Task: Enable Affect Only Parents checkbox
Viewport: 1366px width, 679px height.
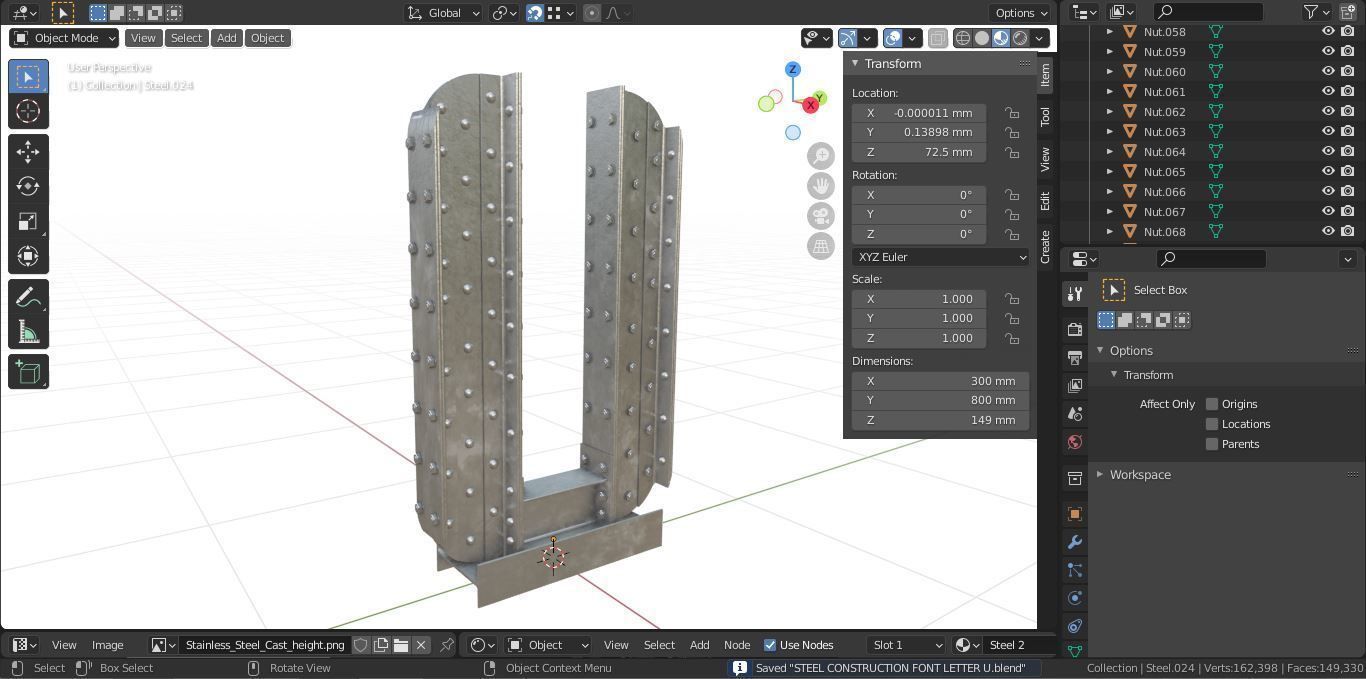Action: pos(1212,444)
